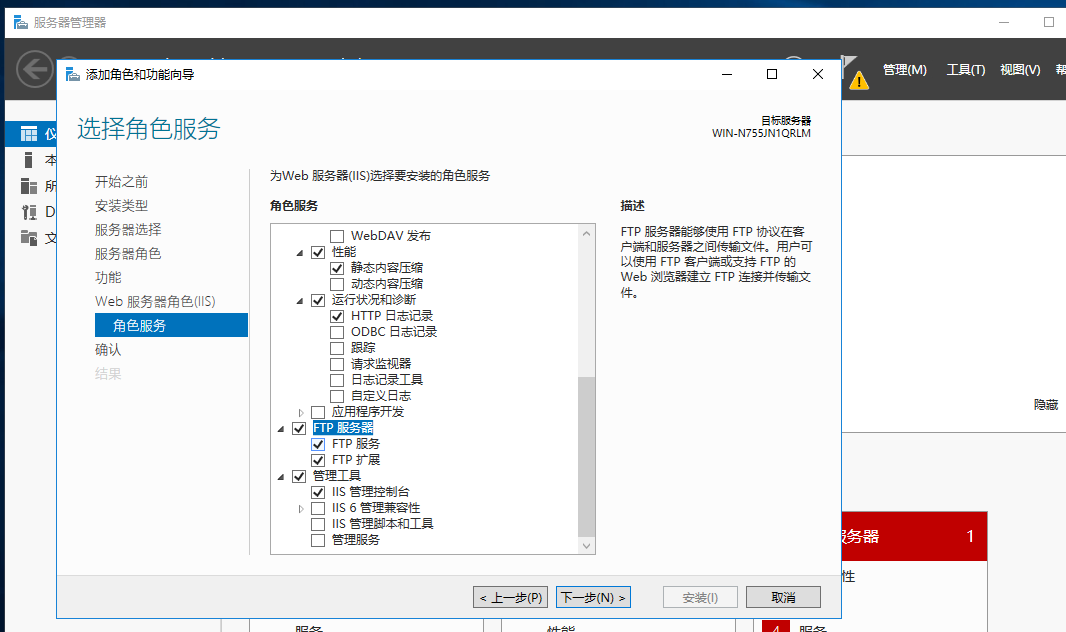The image size is (1066, 632).
Task: Click the 上一步(P) button
Action: (x=511, y=597)
